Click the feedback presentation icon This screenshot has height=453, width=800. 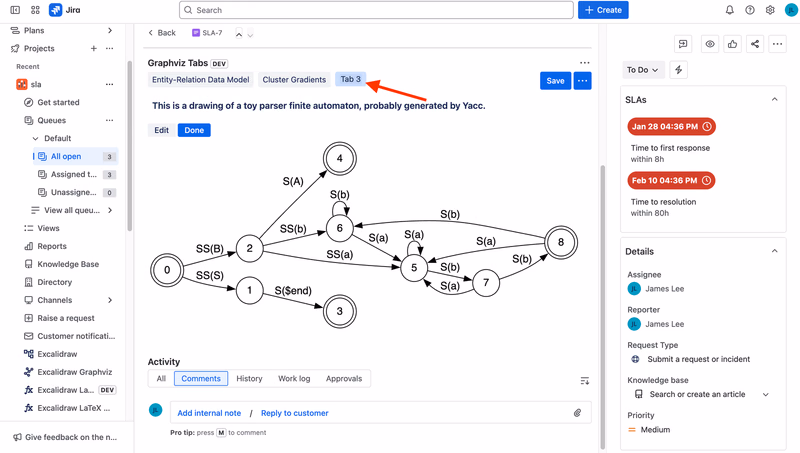click(x=683, y=44)
